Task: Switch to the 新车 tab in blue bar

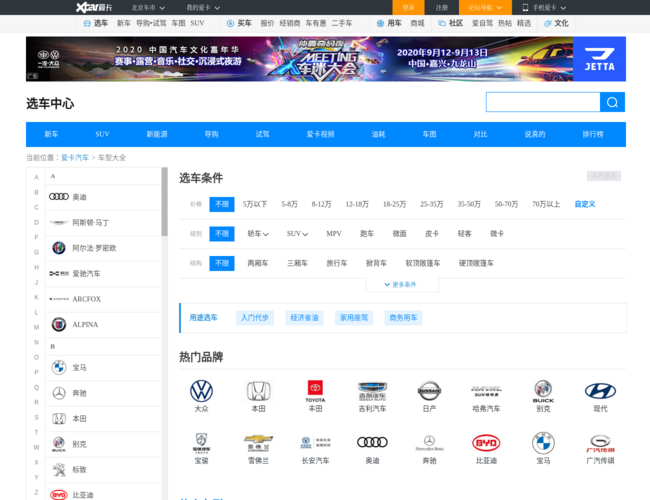Action: click(x=51, y=134)
